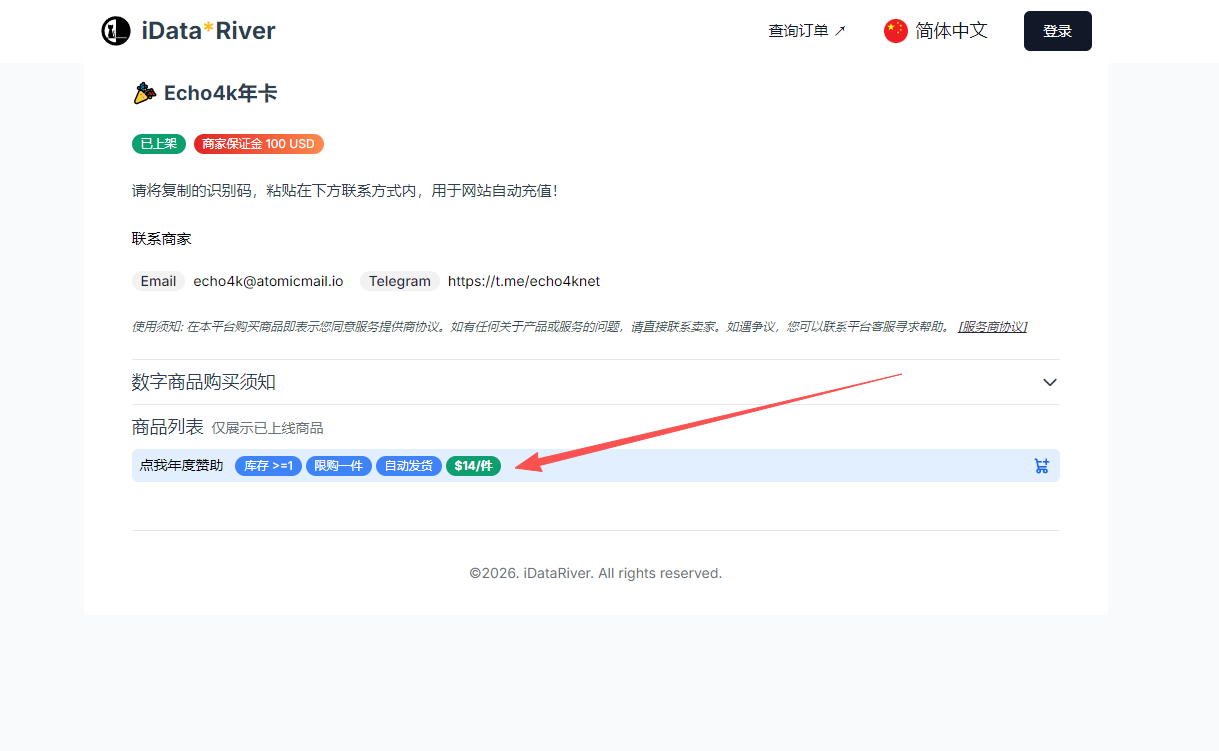
Task: Click the 库存 >=1 stock tag
Action: tap(268, 466)
